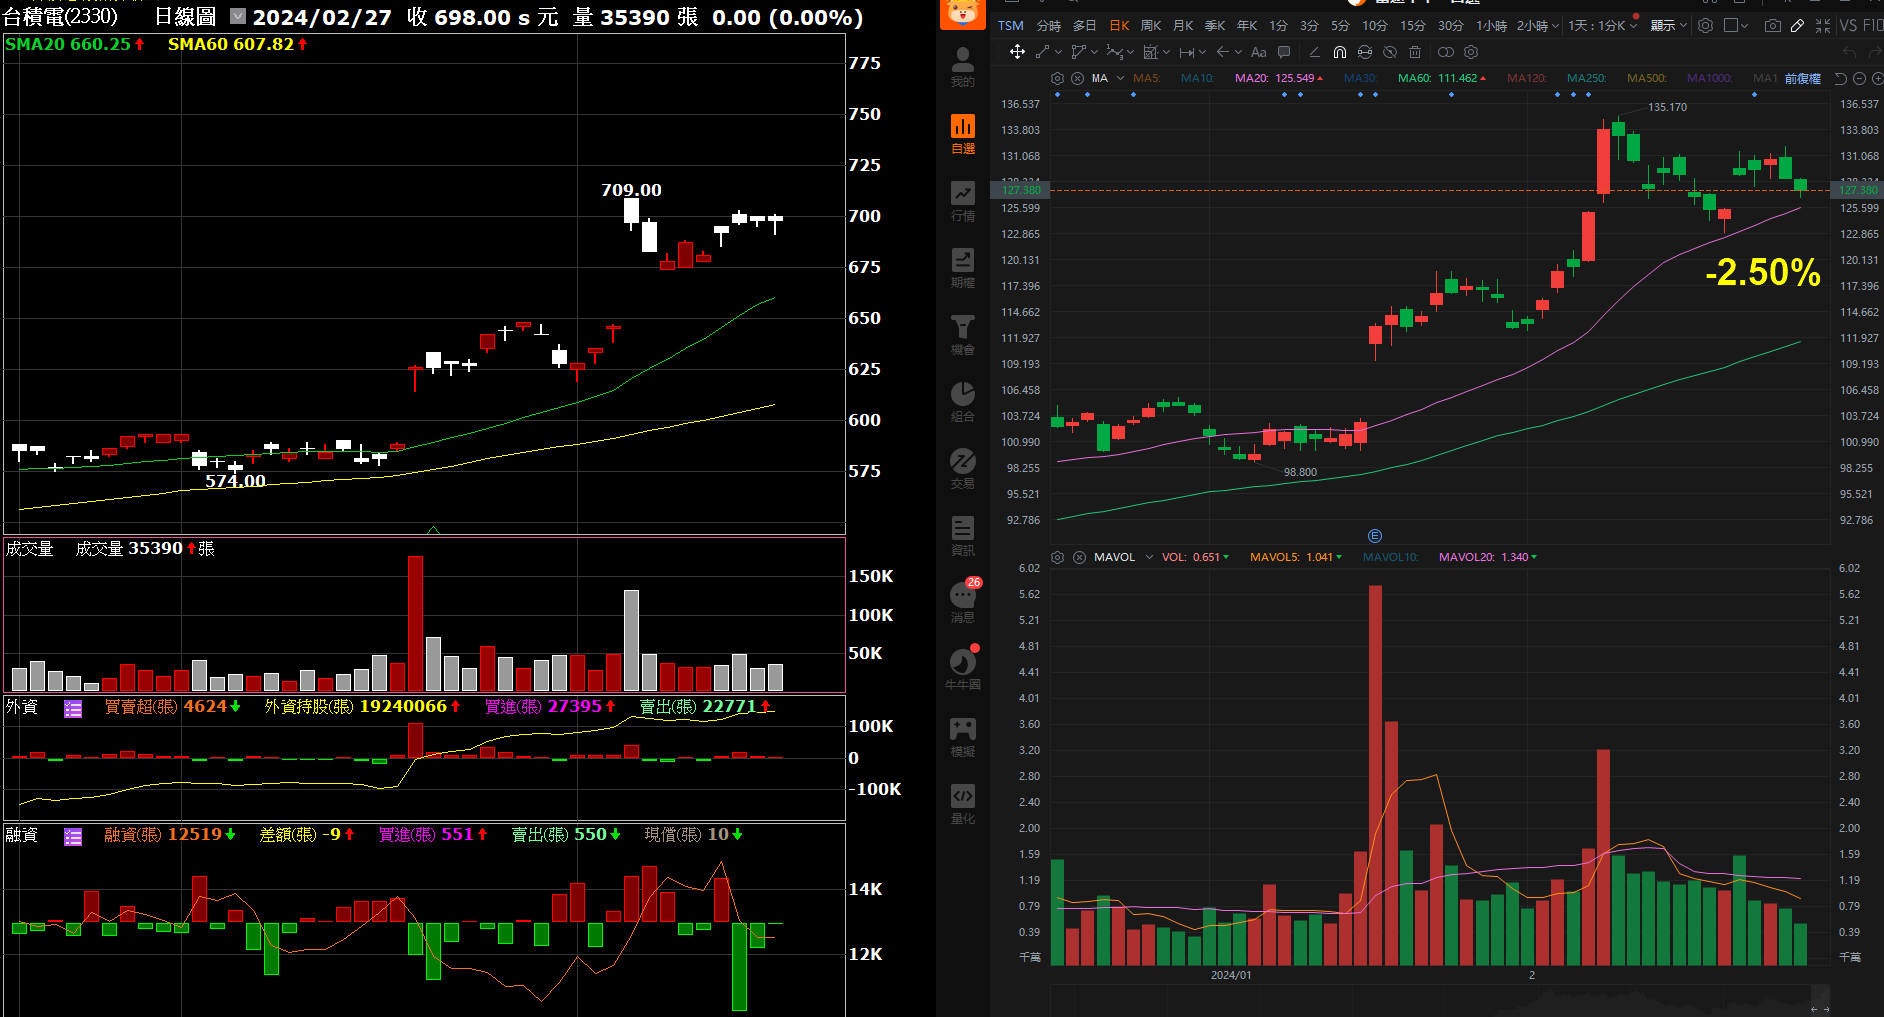Viewport: 1884px width, 1017px height.
Task: Open 模擬 paper trading in the sidebar
Action: pyautogui.click(x=962, y=737)
